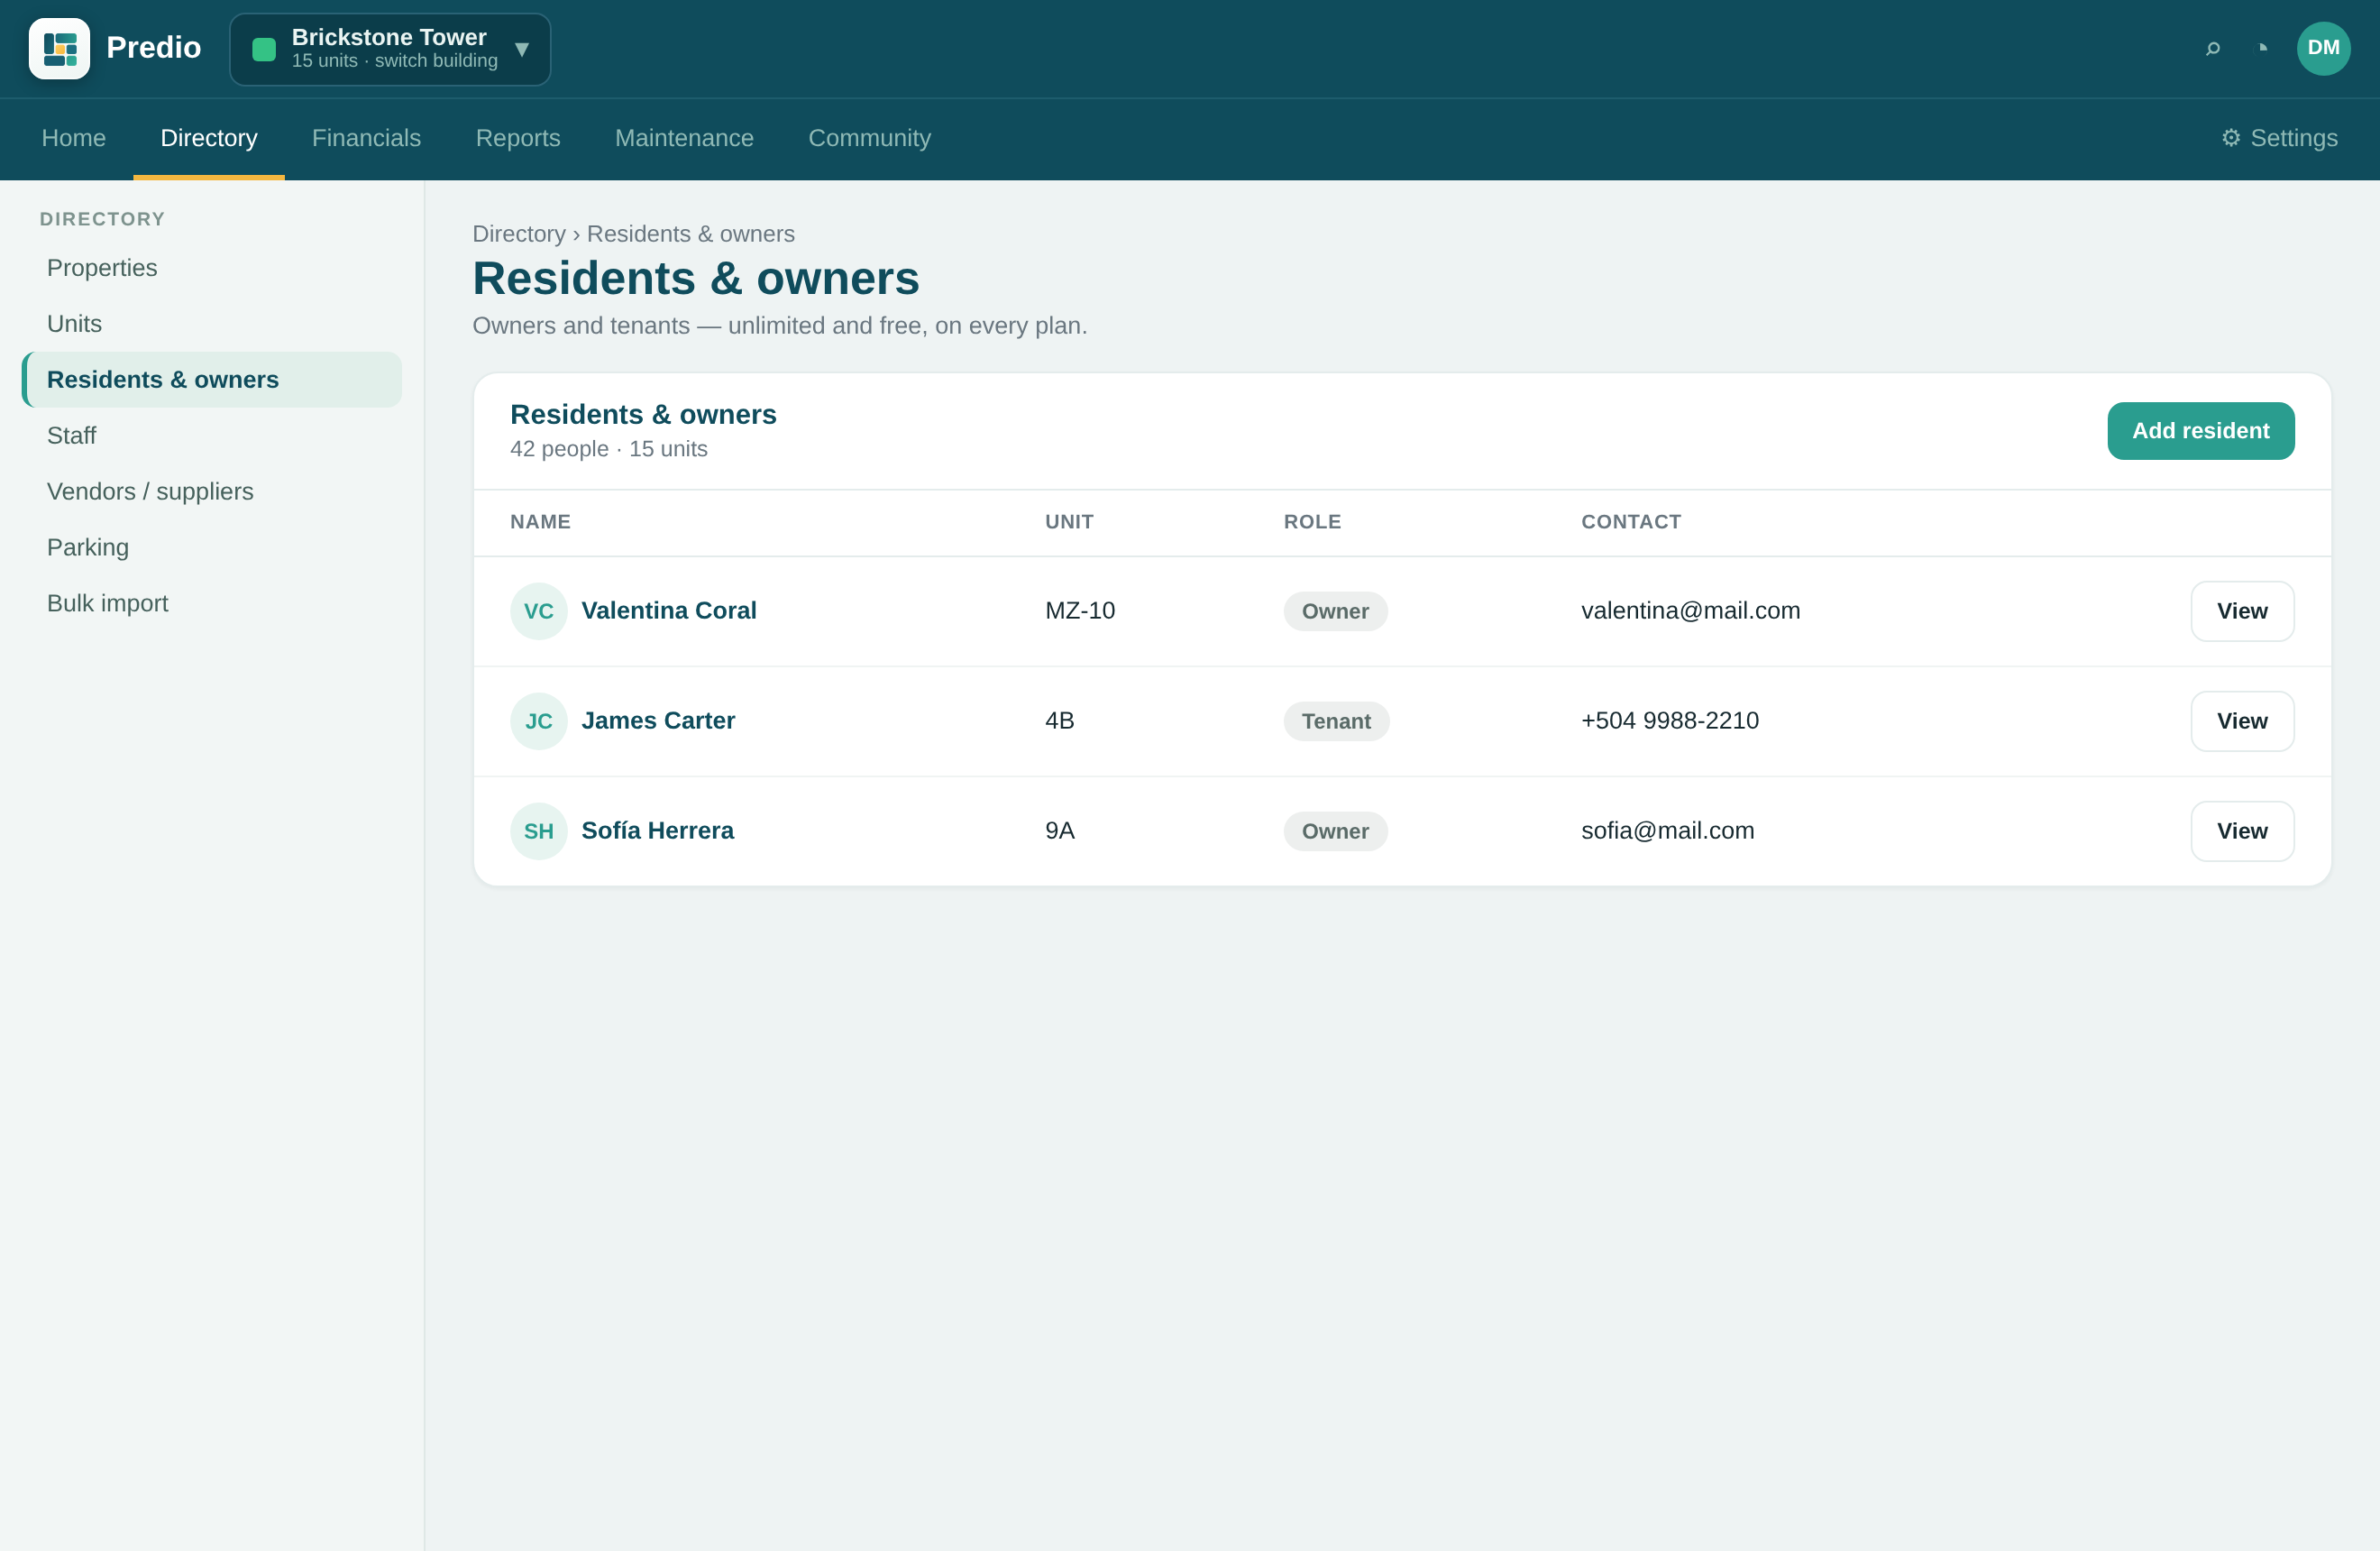The image size is (2380, 1551).
Task: Switch to the Reports tab
Action: pyautogui.click(x=518, y=138)
